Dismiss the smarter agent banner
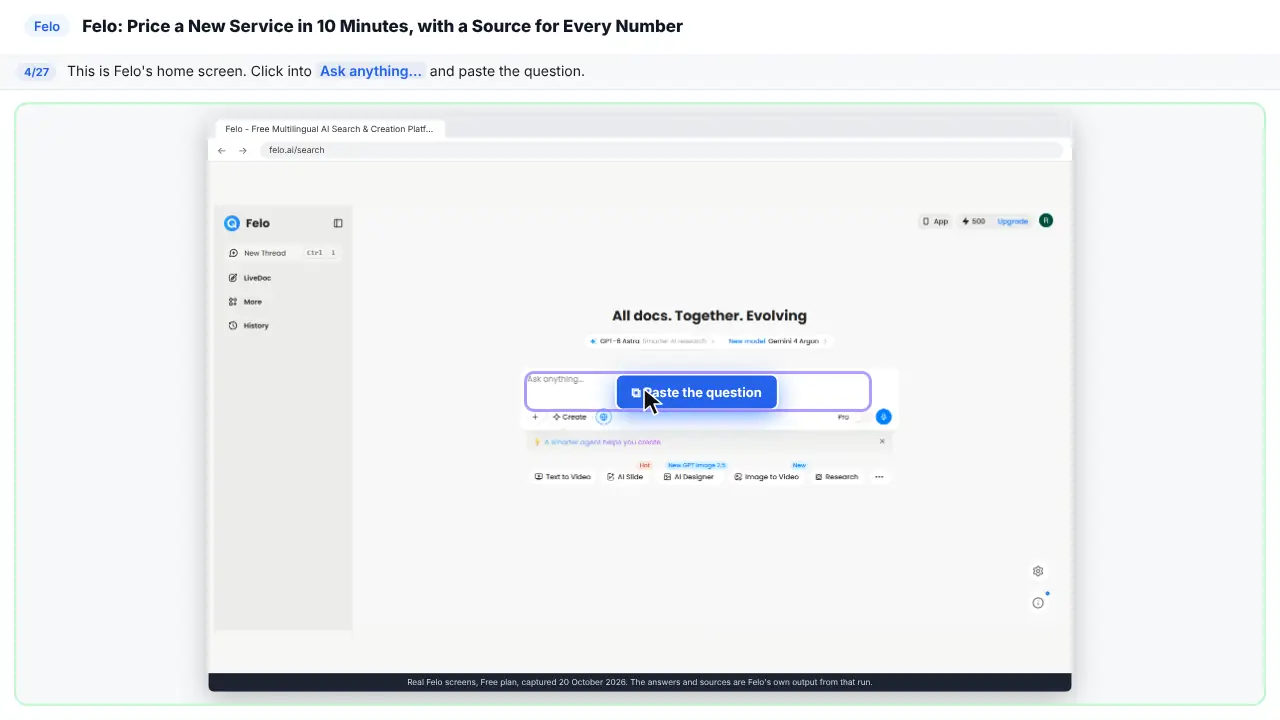Viewport: 1280px width, 720px height. 882,441
